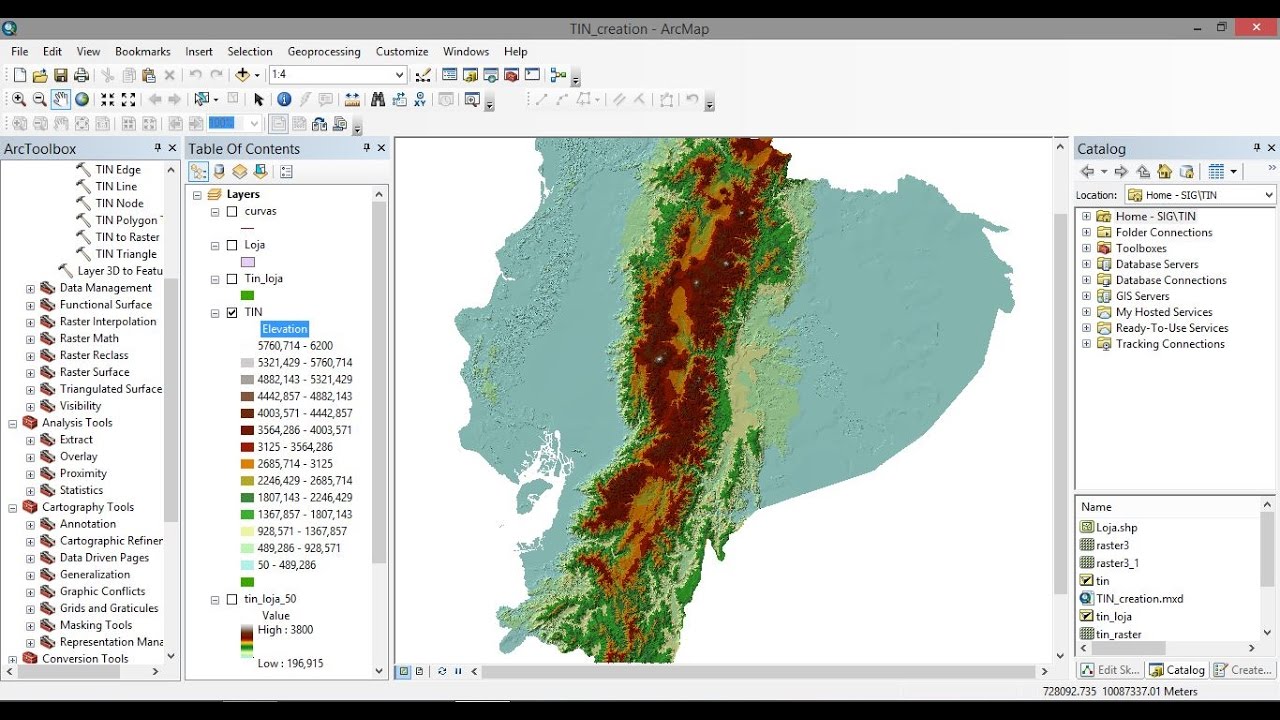Click the green Tin_loja color swatch

tap(248, 294)
